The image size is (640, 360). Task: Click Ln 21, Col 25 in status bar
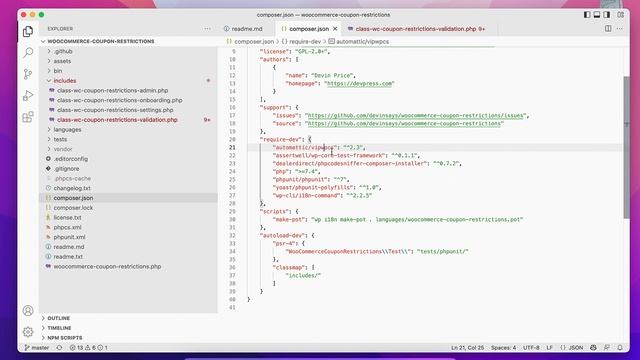(x=467, y=347)
